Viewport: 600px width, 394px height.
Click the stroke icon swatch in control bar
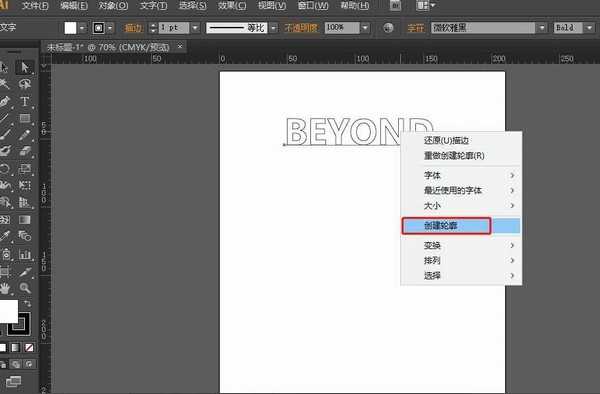pyautogui.click(x=99, y=28)
